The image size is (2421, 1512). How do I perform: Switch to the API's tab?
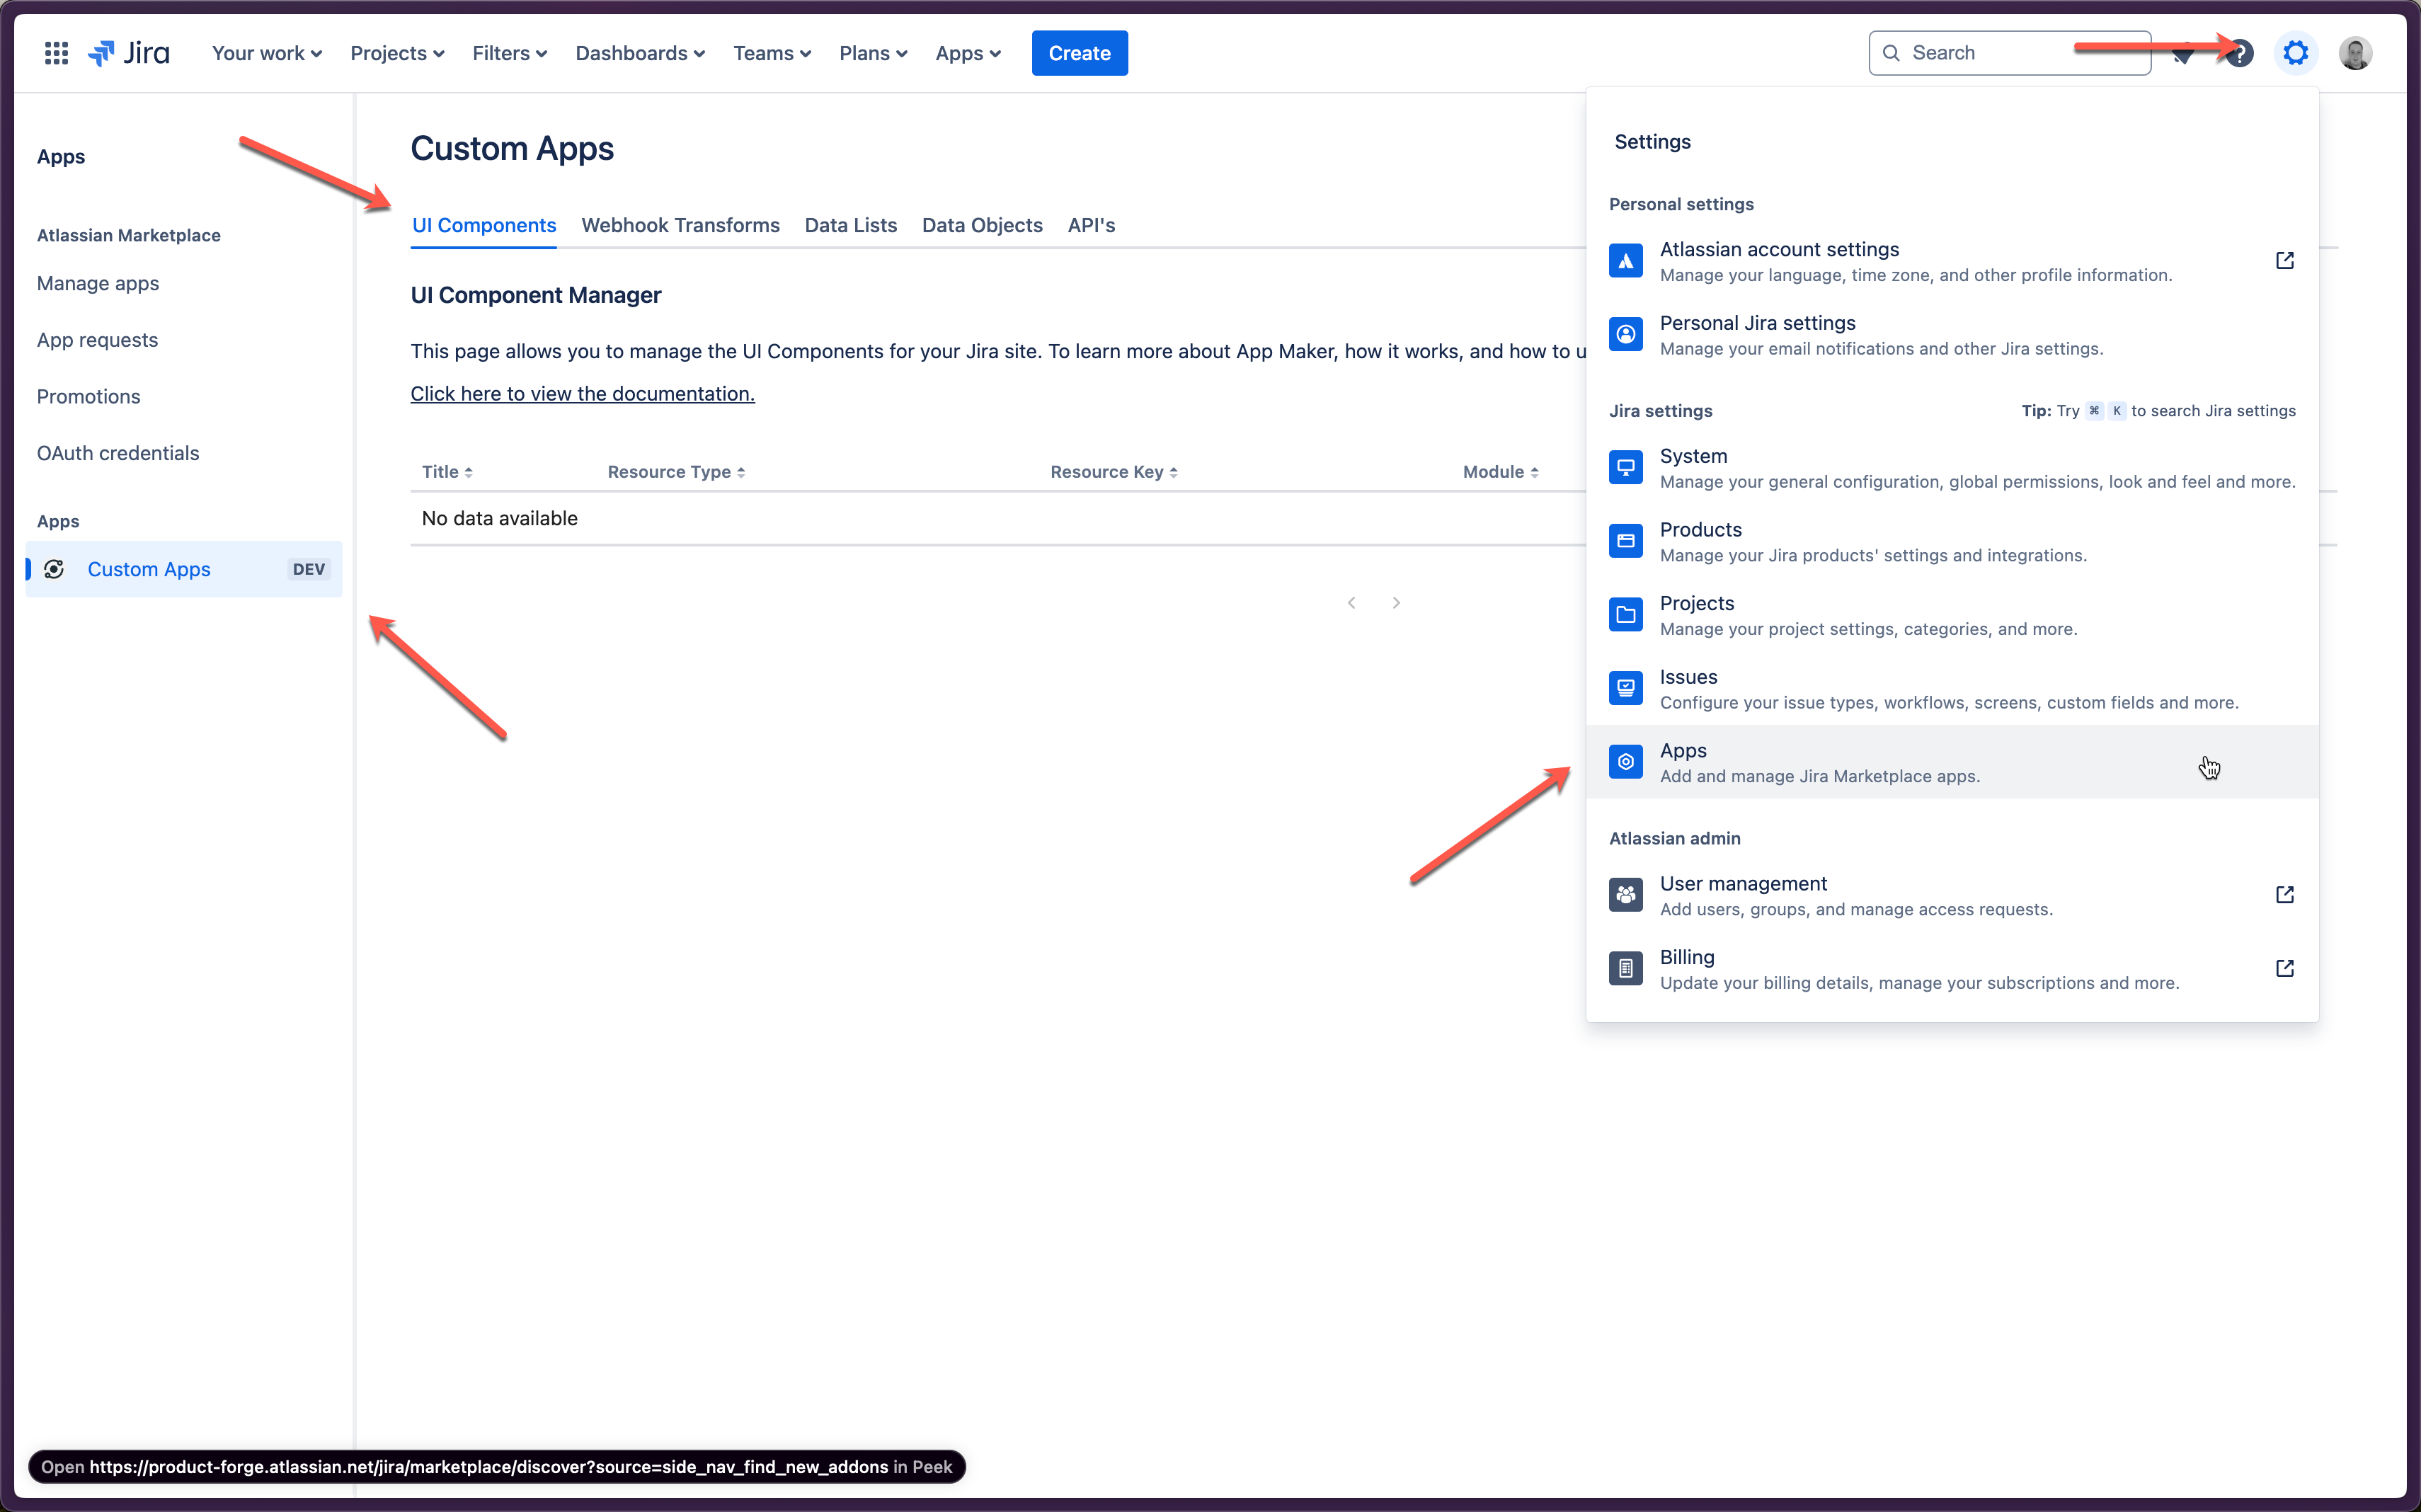(x=1089, y=223)
